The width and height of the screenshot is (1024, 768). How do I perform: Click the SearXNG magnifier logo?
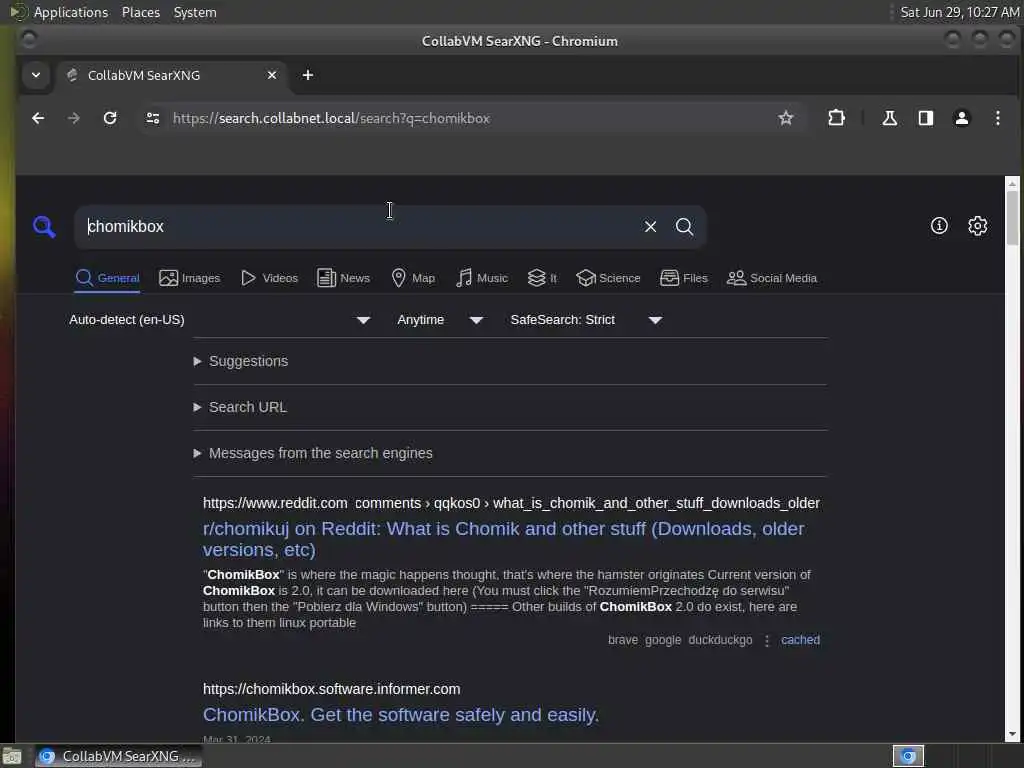44,227
